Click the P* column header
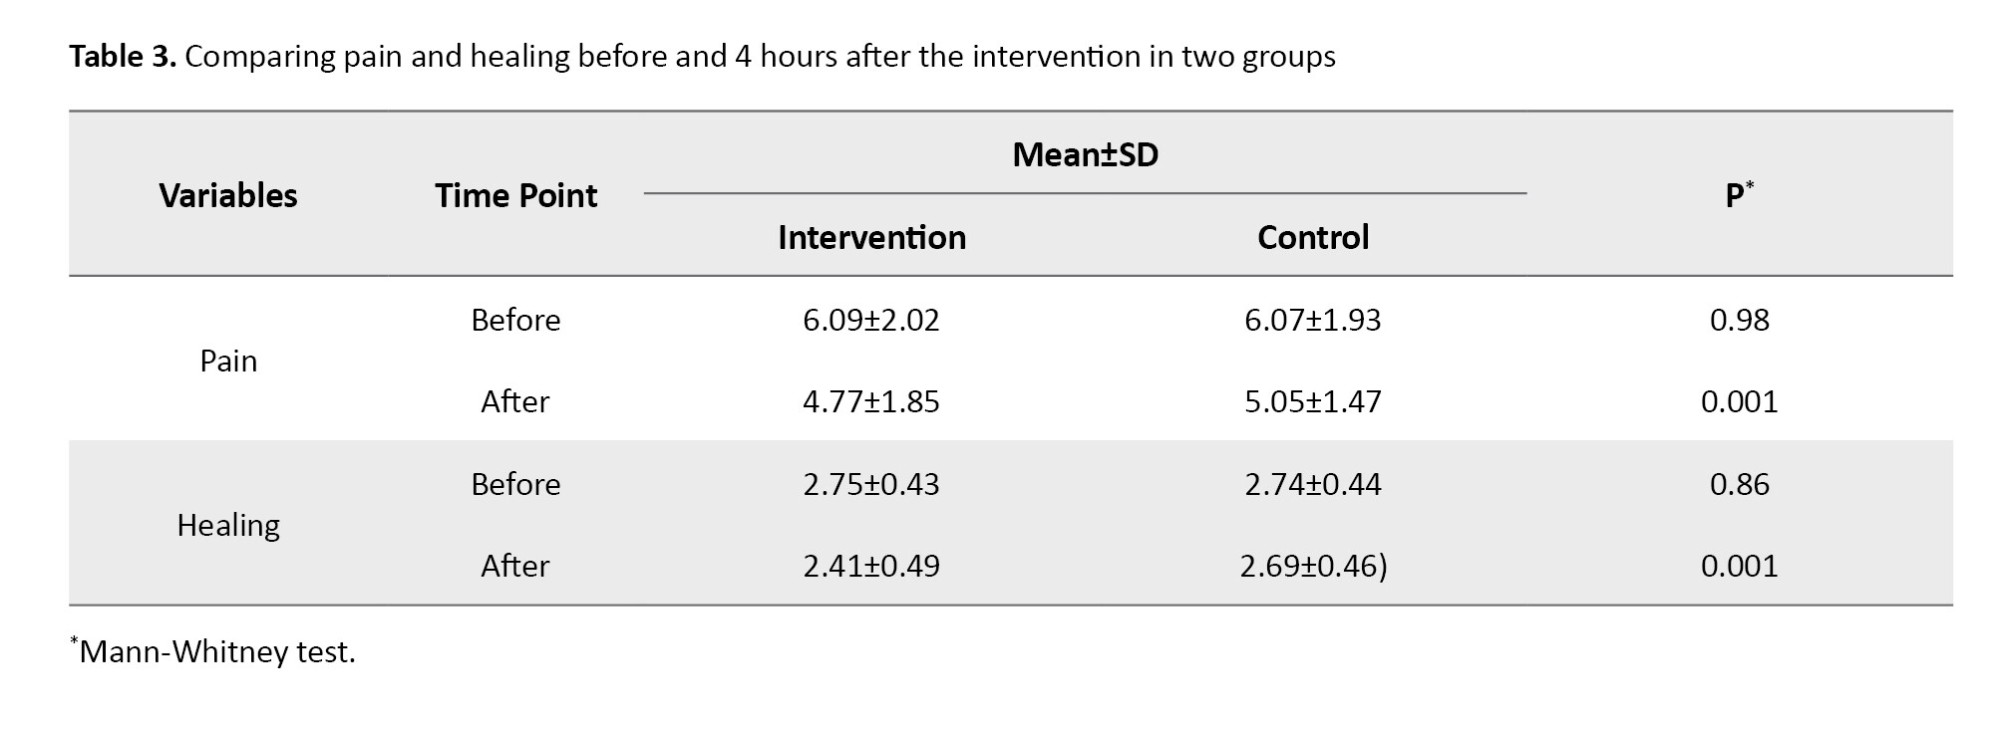Screen dimensions: 2000x733 [x=1739, y=195]
